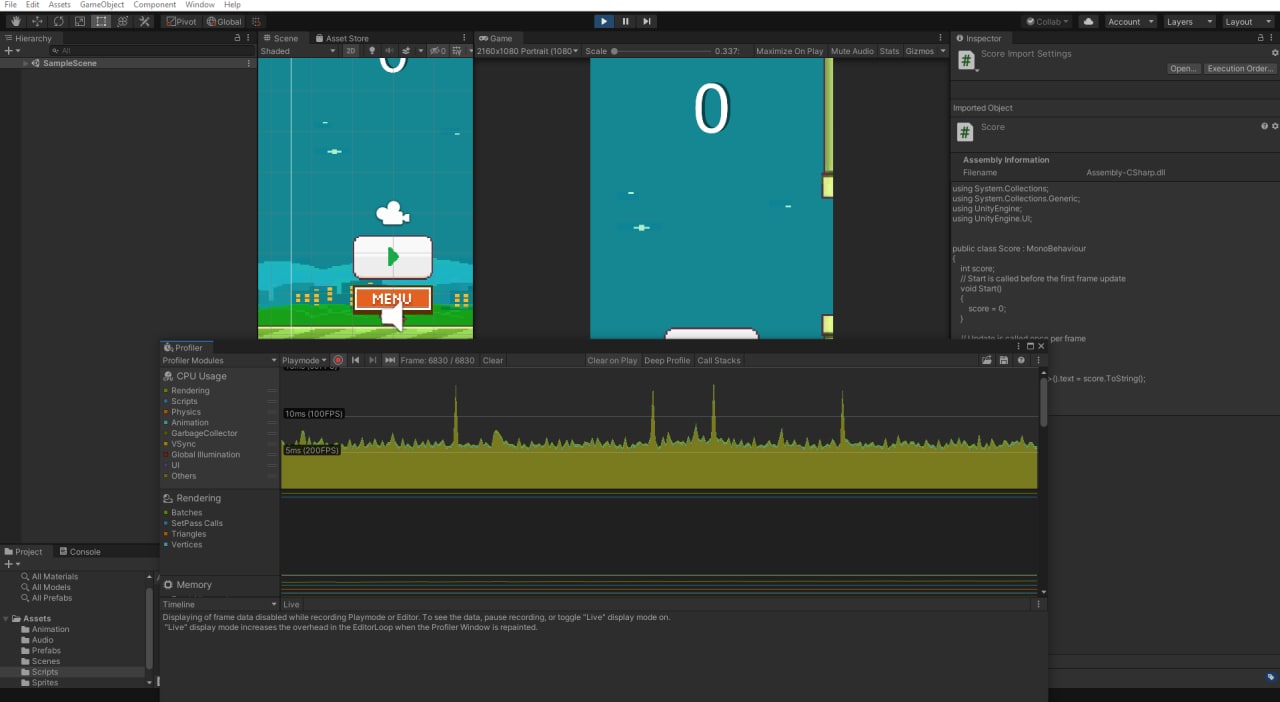Click the Pause button
The image size is (1280, 702).
tap(626, 21)
